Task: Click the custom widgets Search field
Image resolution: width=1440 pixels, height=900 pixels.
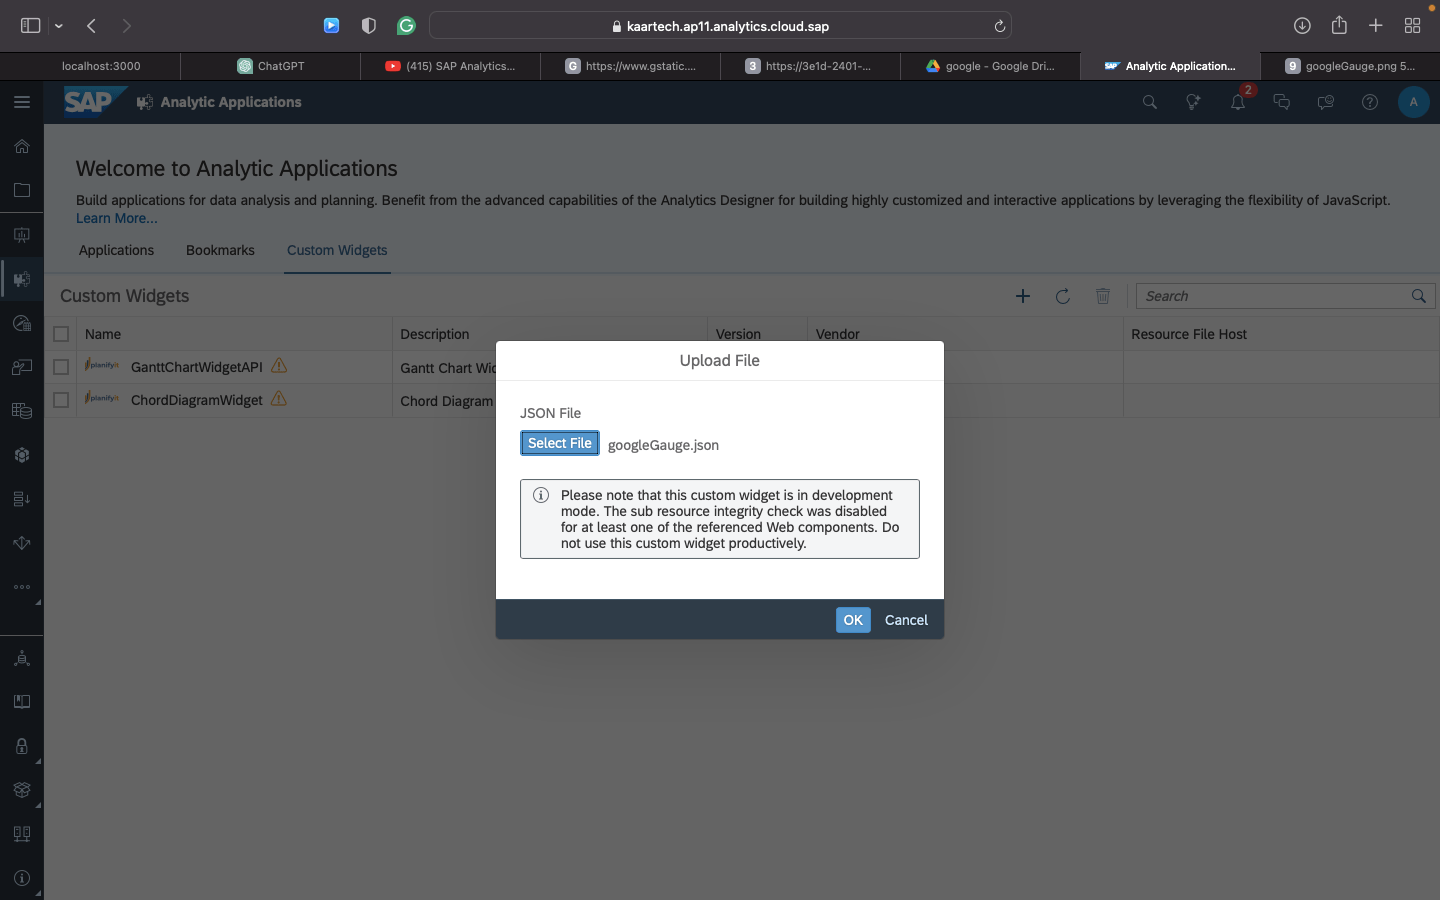Action: 1272,296
